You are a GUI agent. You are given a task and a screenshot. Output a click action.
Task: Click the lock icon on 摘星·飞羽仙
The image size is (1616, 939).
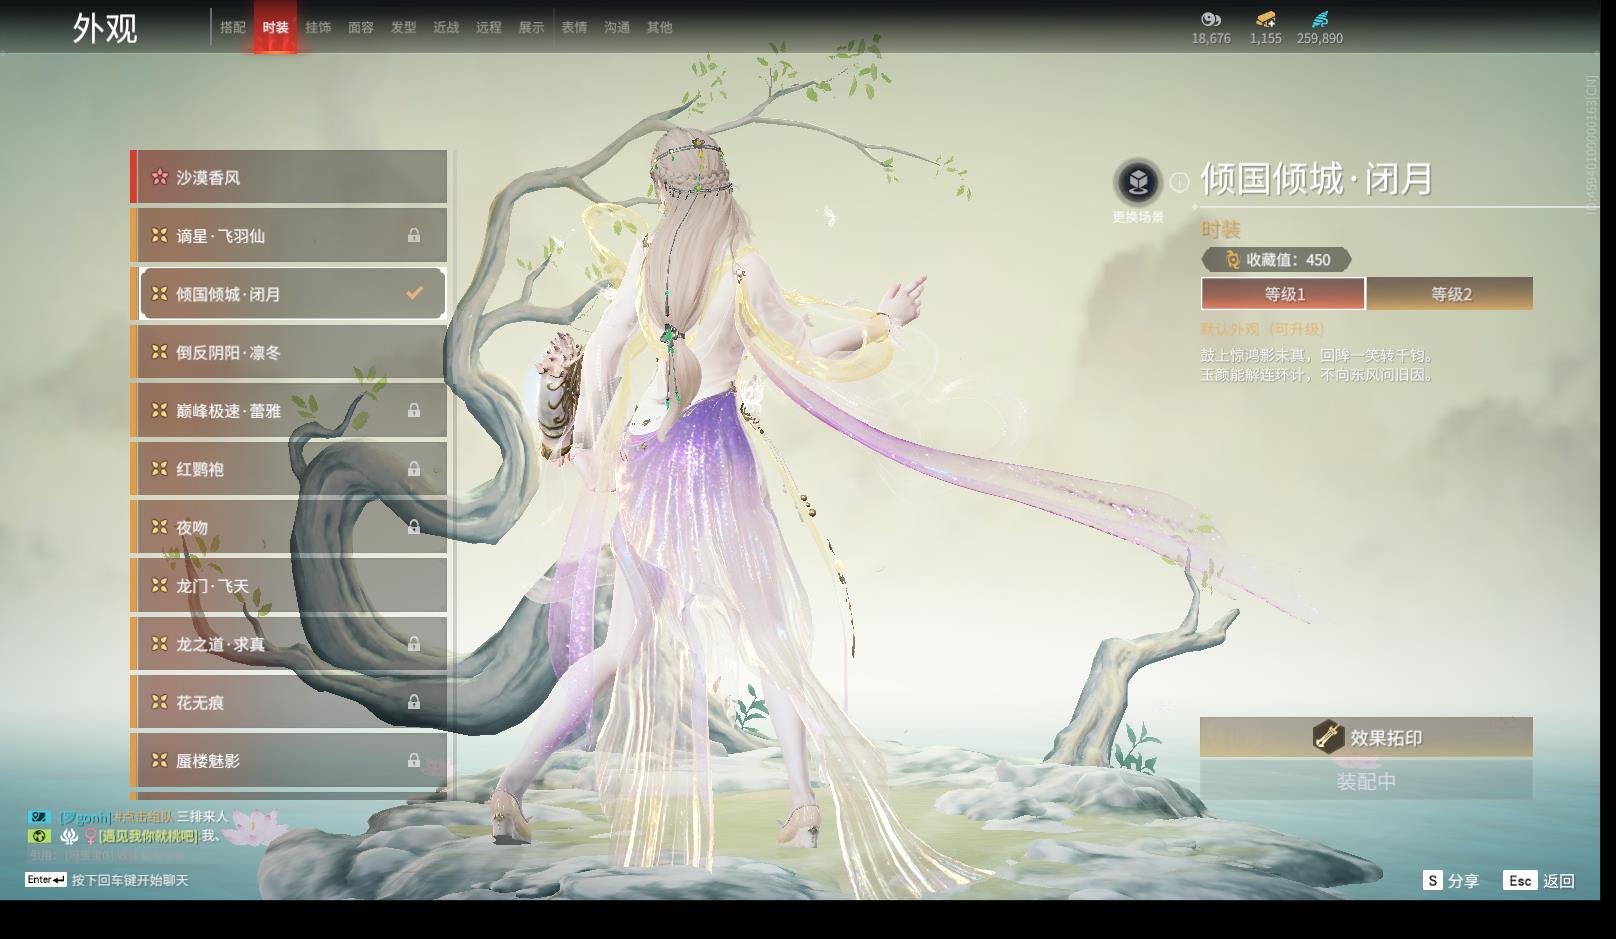413,235
